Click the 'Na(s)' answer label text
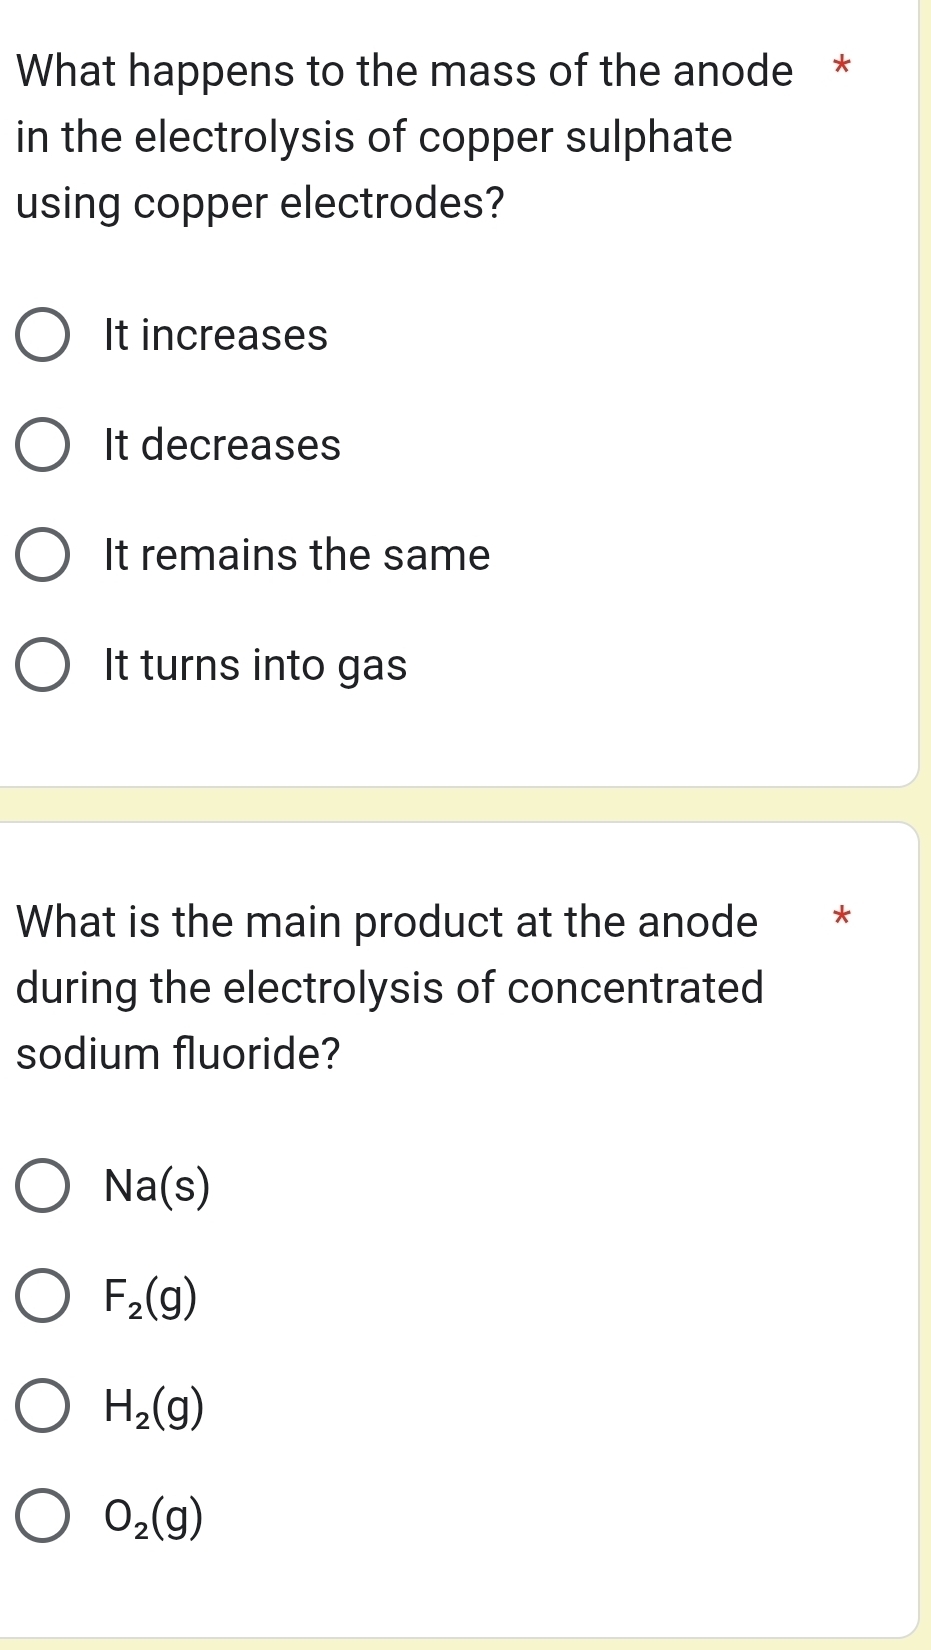This screenshot has width=931, height=1650. 158,1187
